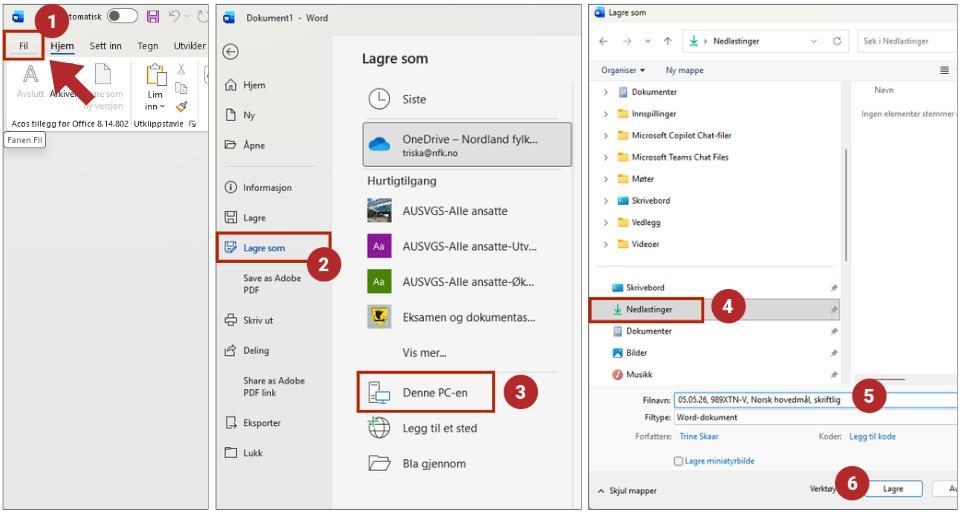Click the save diskette icon in title bar
Viewport: 962px width, 514px height.
click(153, 17)
